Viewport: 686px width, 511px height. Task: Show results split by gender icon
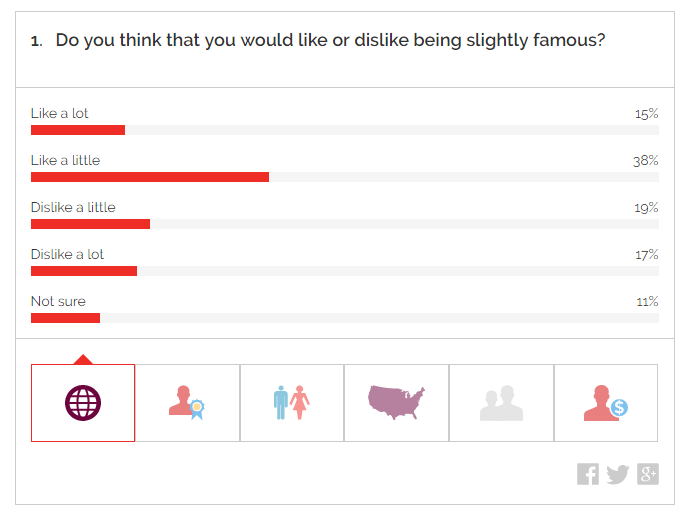(292, 403)
